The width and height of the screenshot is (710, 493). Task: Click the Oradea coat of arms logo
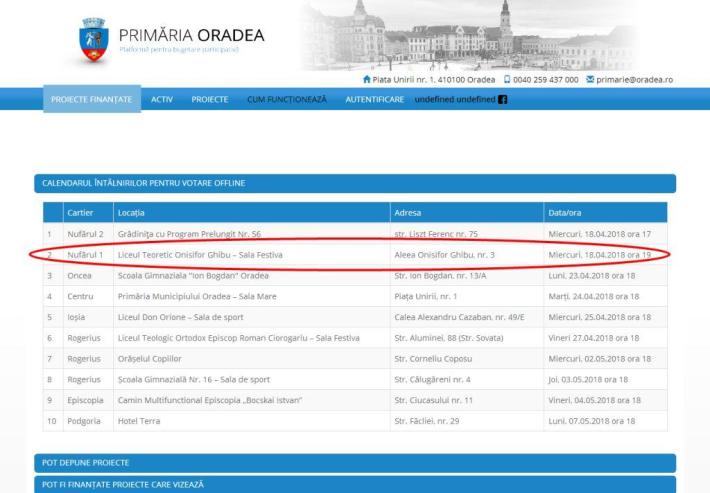click(94, 39)
